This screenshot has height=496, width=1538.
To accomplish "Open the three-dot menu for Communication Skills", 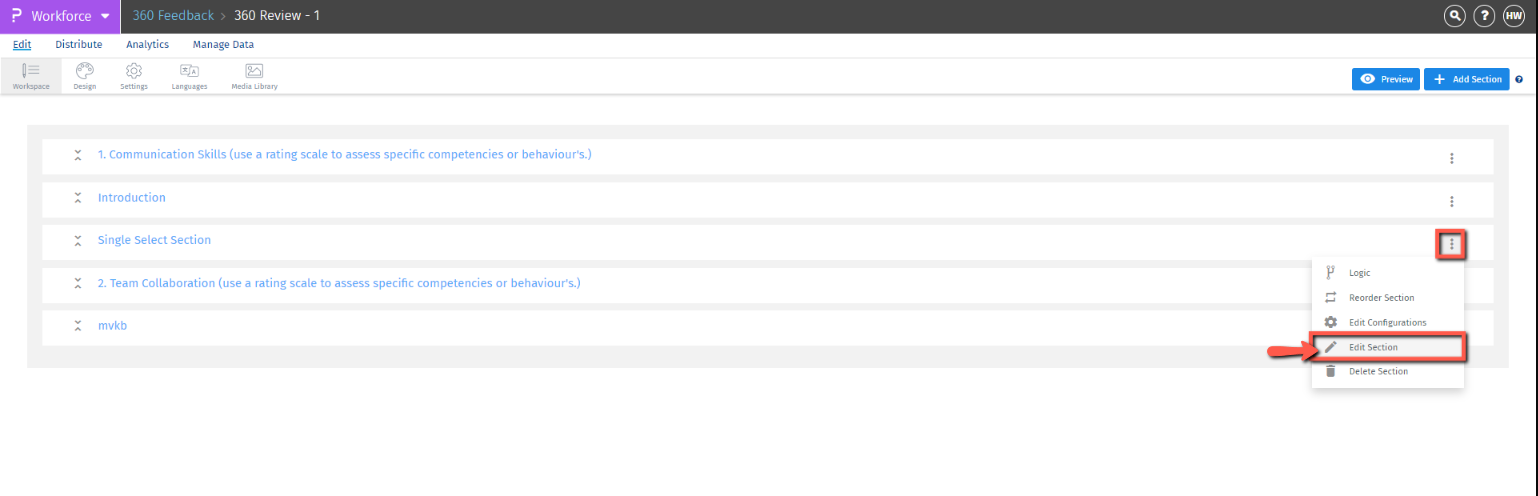I will 1451,158.
